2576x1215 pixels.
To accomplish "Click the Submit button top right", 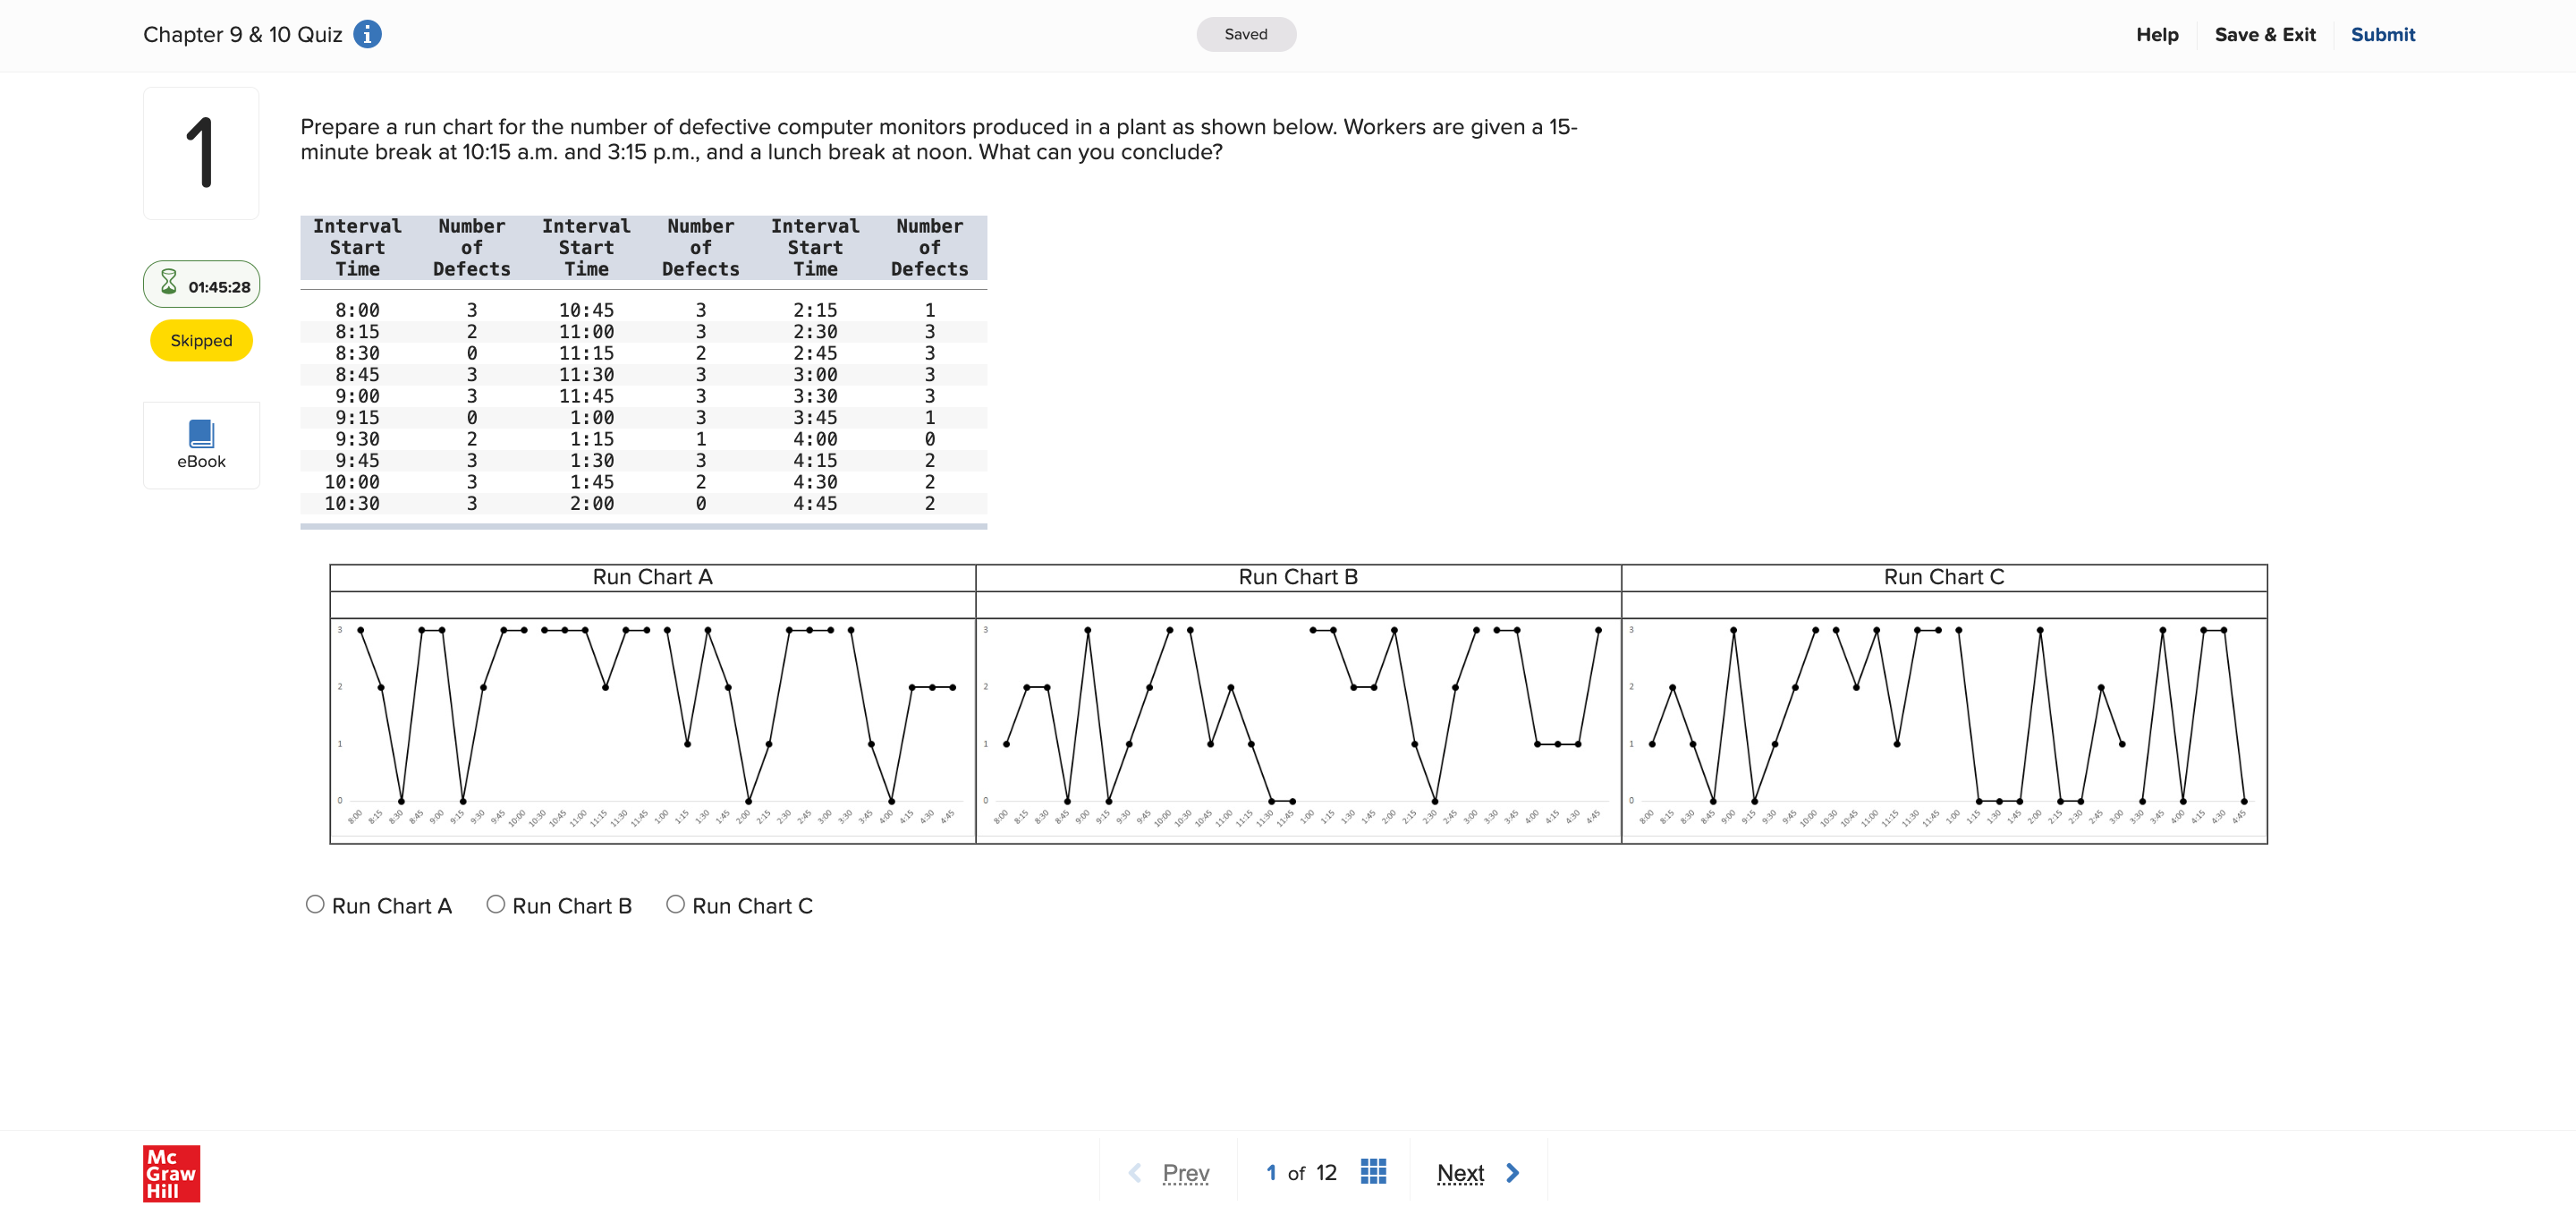I will coord(2385,31).
